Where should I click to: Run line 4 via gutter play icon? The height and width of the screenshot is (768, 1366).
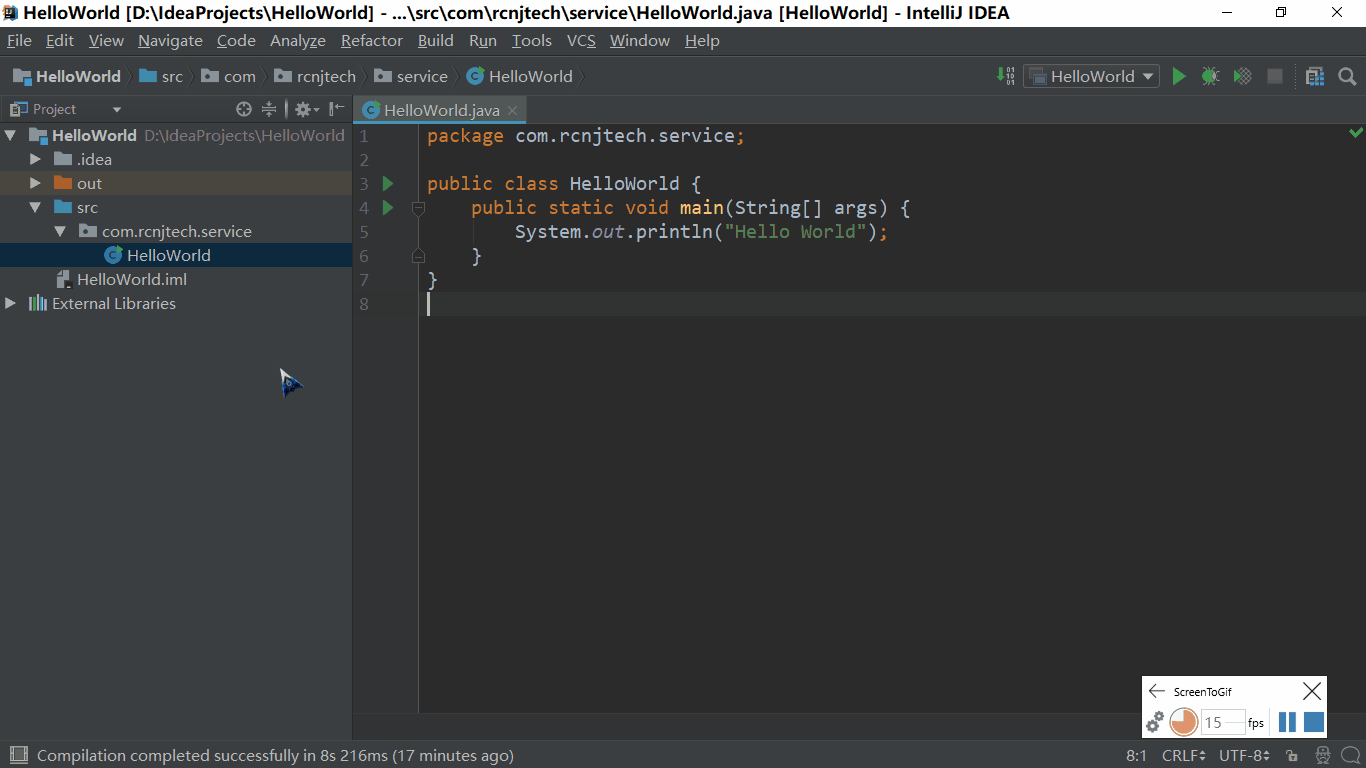[x=387, y=207]
